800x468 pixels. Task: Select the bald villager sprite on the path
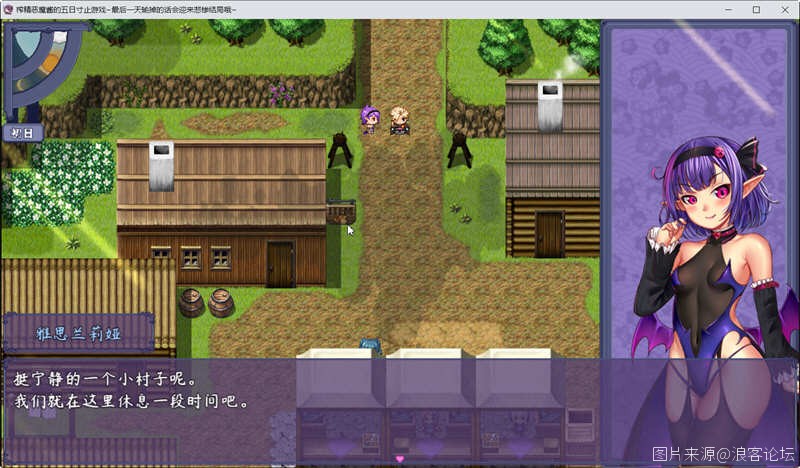(399, 119)
